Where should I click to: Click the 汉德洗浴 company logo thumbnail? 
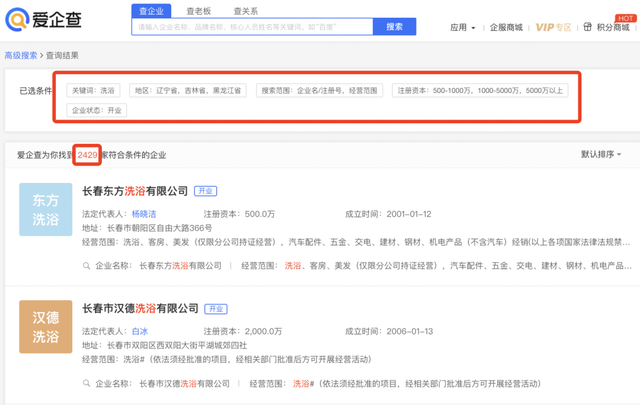(46, 327)
